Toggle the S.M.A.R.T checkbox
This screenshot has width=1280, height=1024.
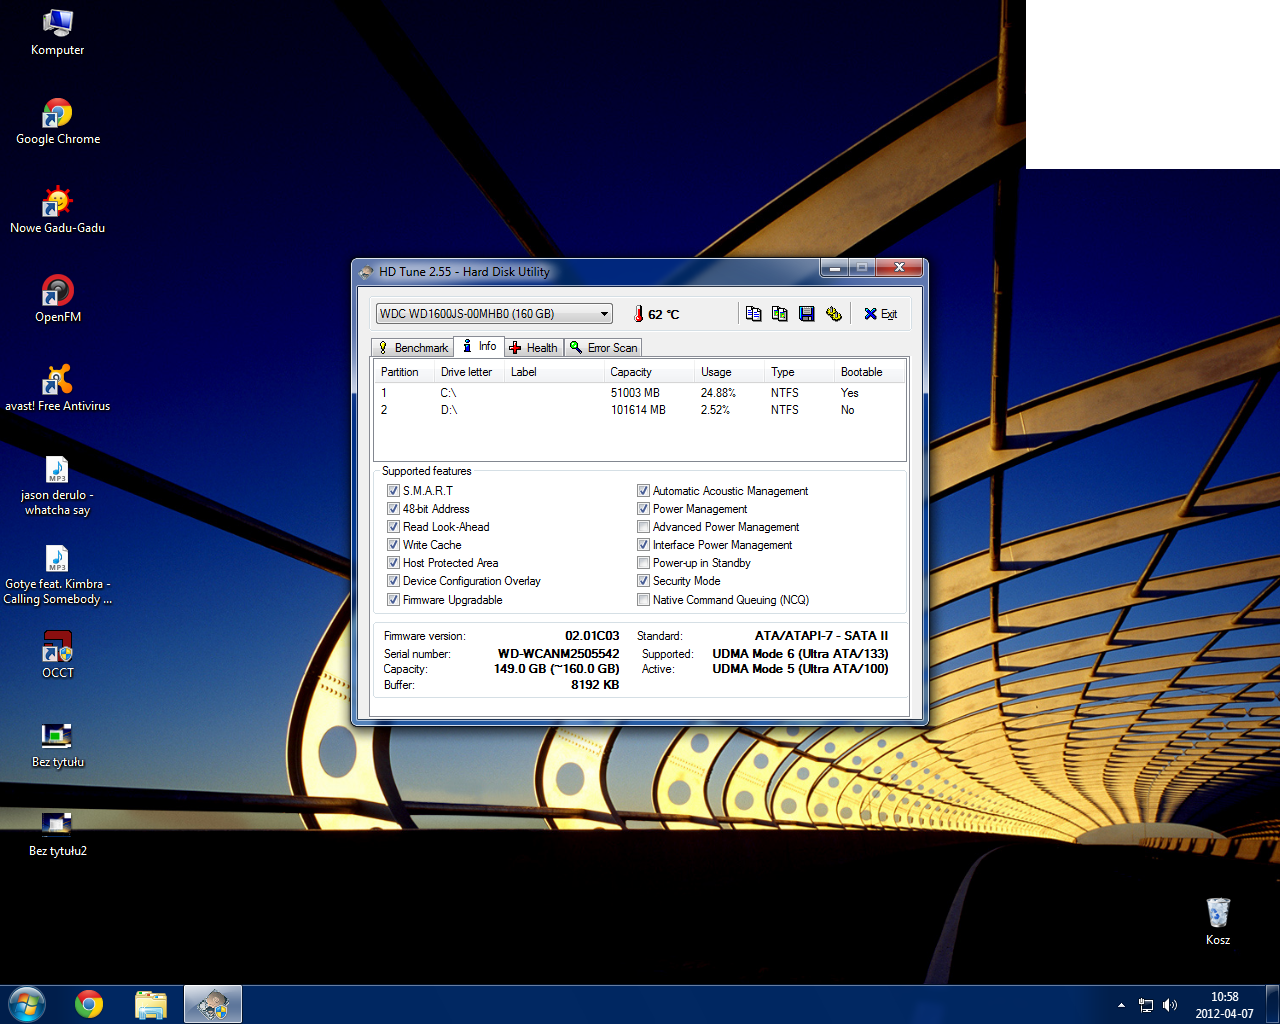(x=393, y=491)
